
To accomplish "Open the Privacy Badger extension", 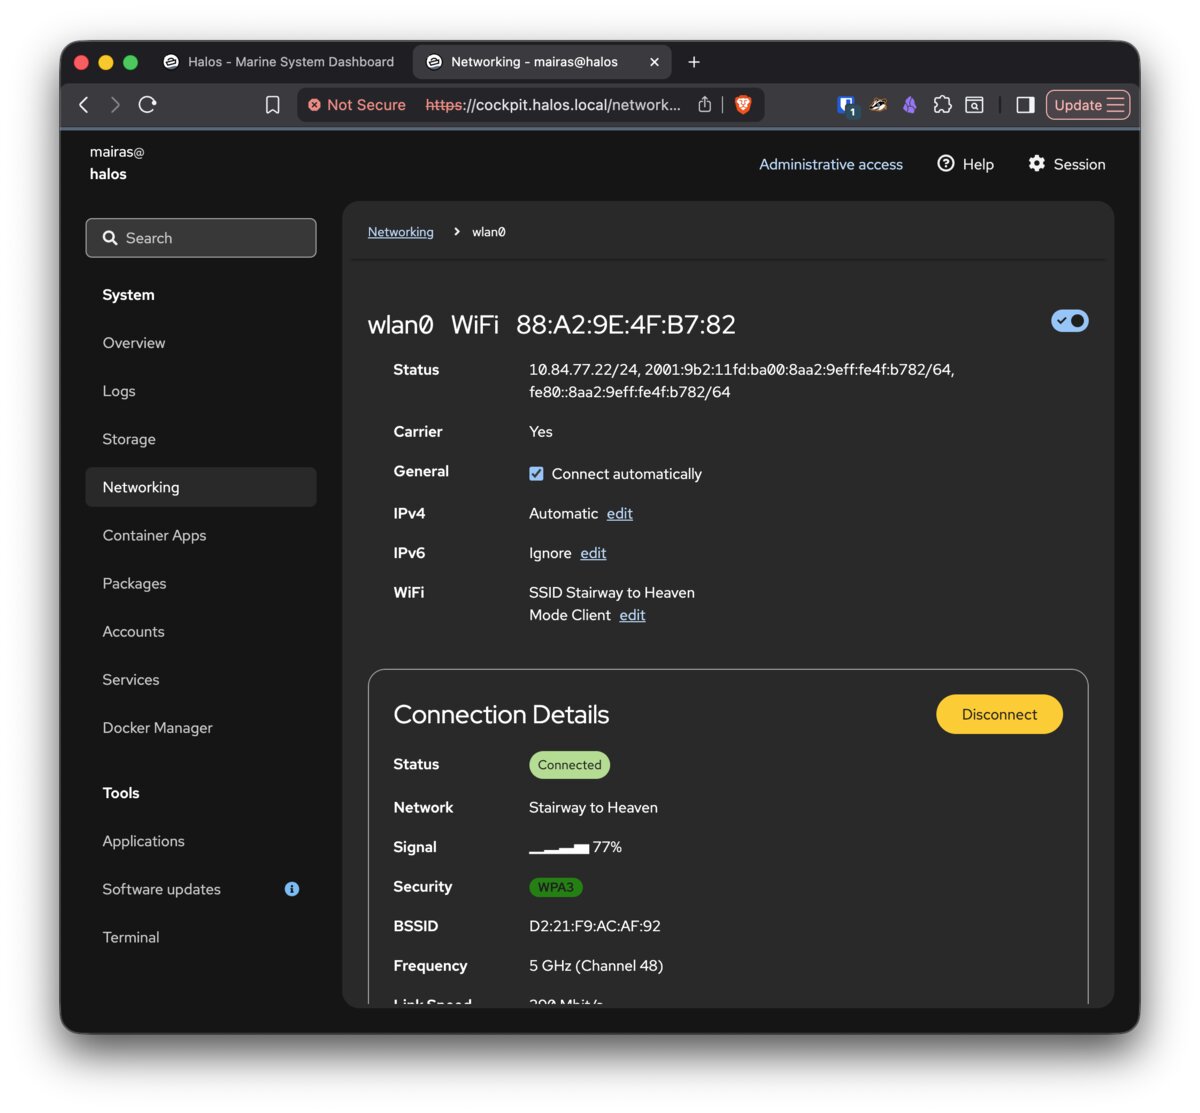I will pyautogui.click(x=878, y=104).
